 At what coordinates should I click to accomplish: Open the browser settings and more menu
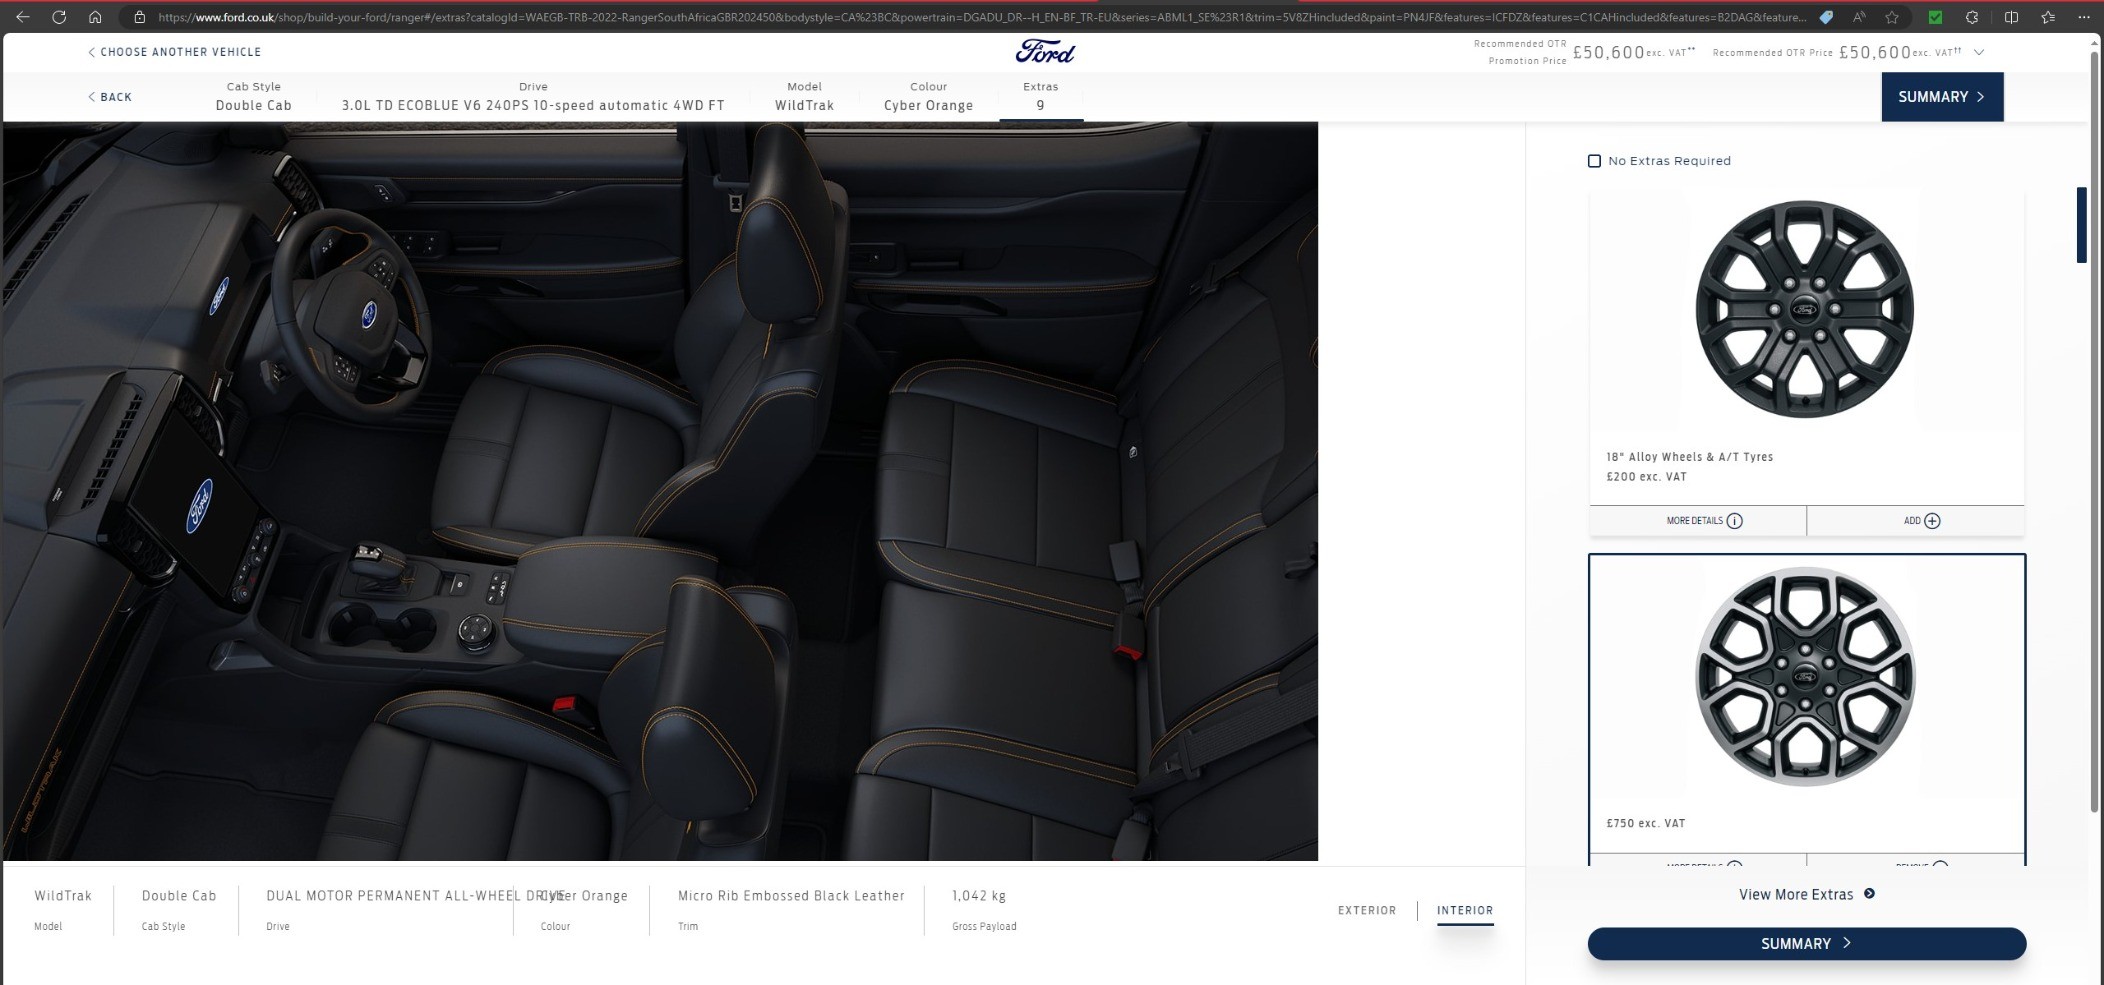(2084, 17)
